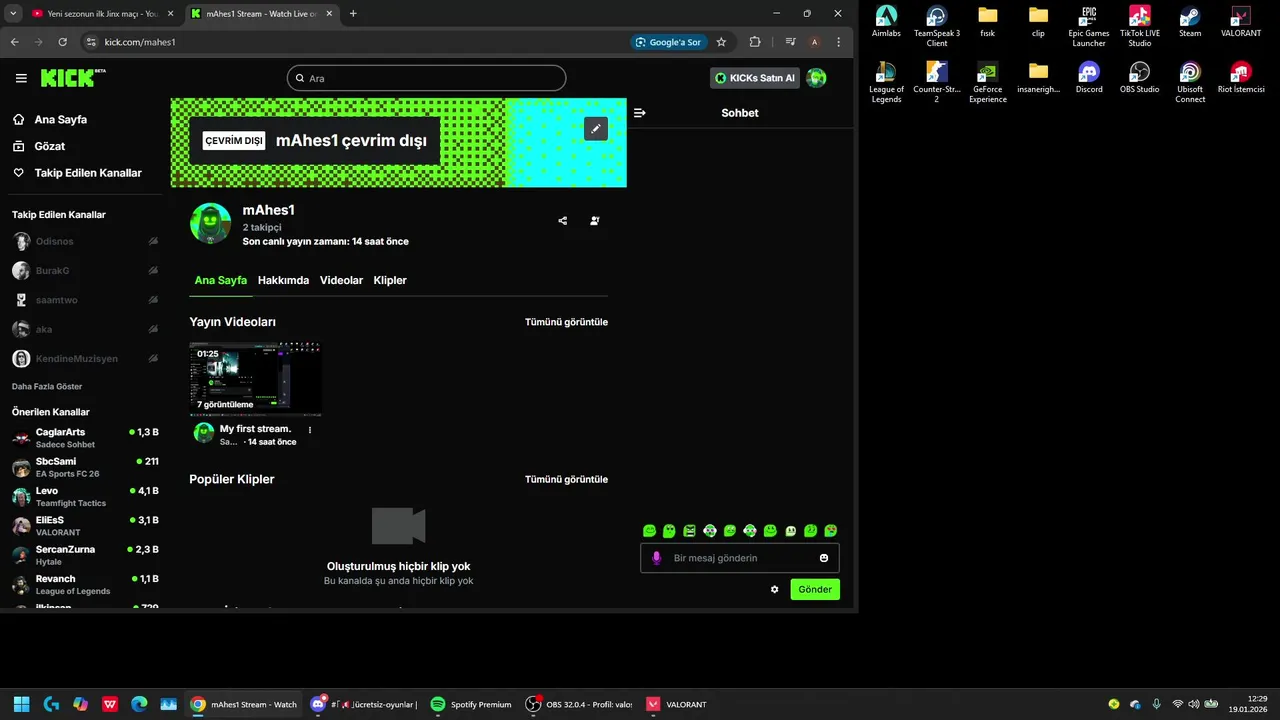Viewport: 1280px width, 720px height.
Task: Open OBS Studio desktop shortcut
Action: click(x=1139, y=78)
